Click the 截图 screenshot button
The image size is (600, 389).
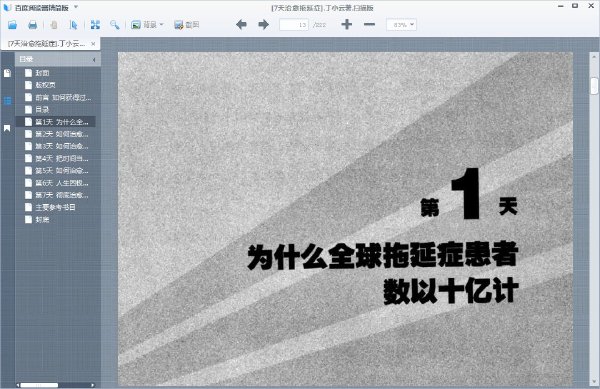pos(186,25)
